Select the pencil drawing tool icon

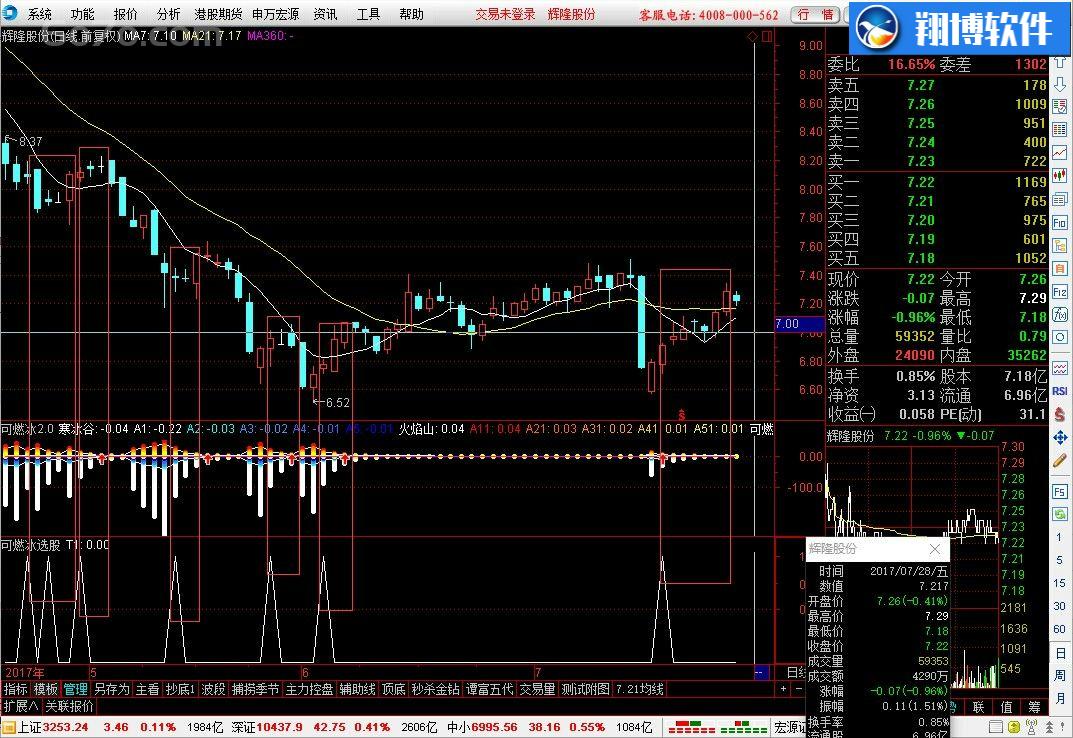tap(1060, 461)
